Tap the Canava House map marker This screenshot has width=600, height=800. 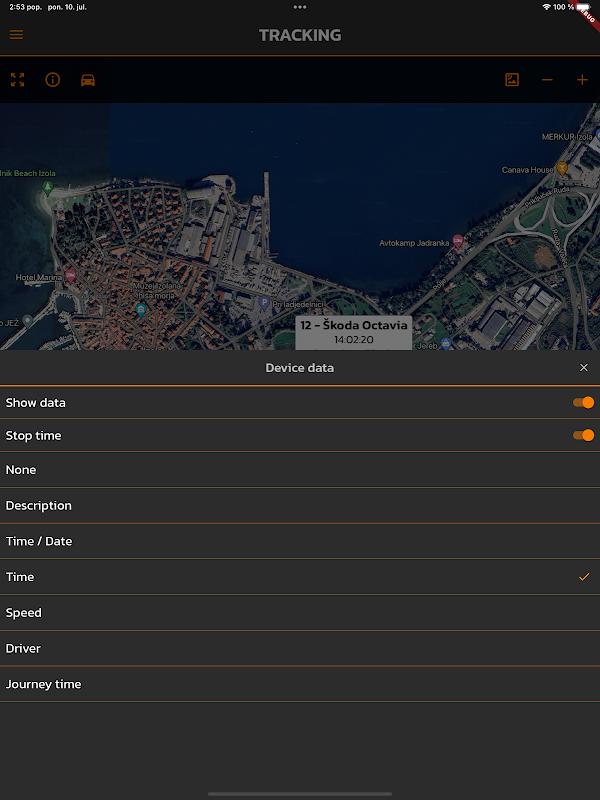tap(562, 168)
